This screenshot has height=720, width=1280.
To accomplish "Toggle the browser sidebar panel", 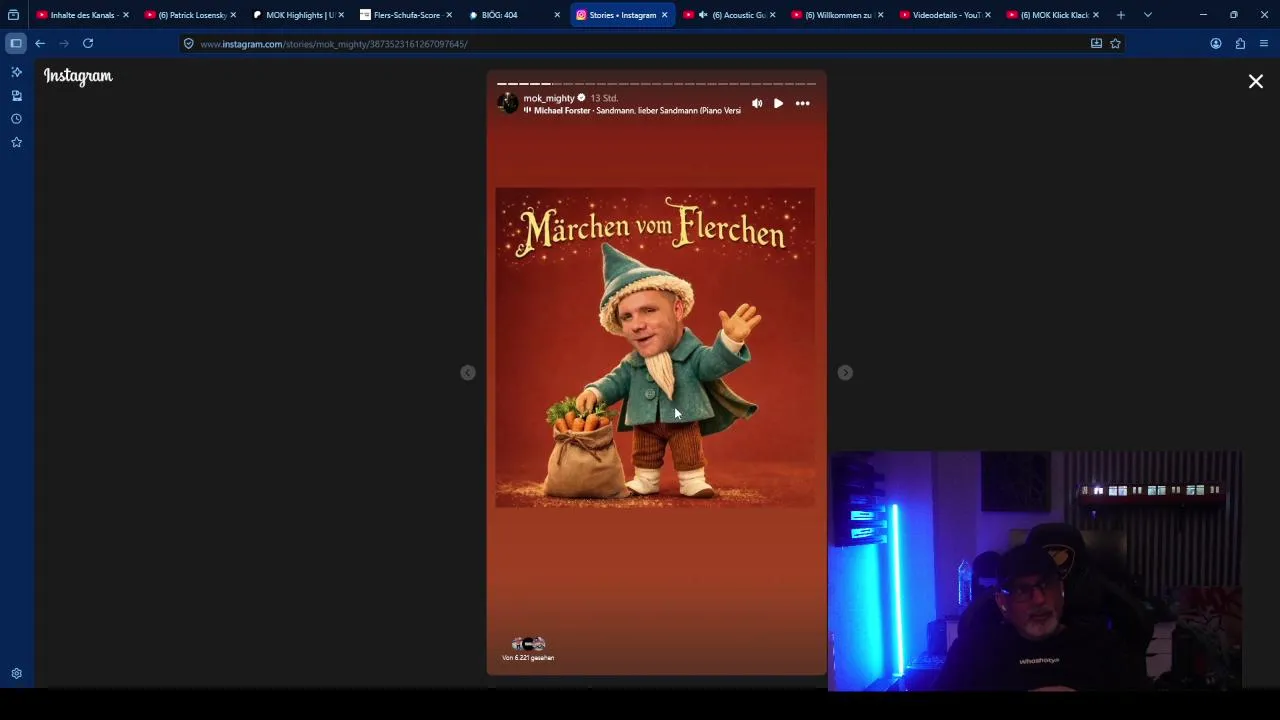I will click(16, 43).
